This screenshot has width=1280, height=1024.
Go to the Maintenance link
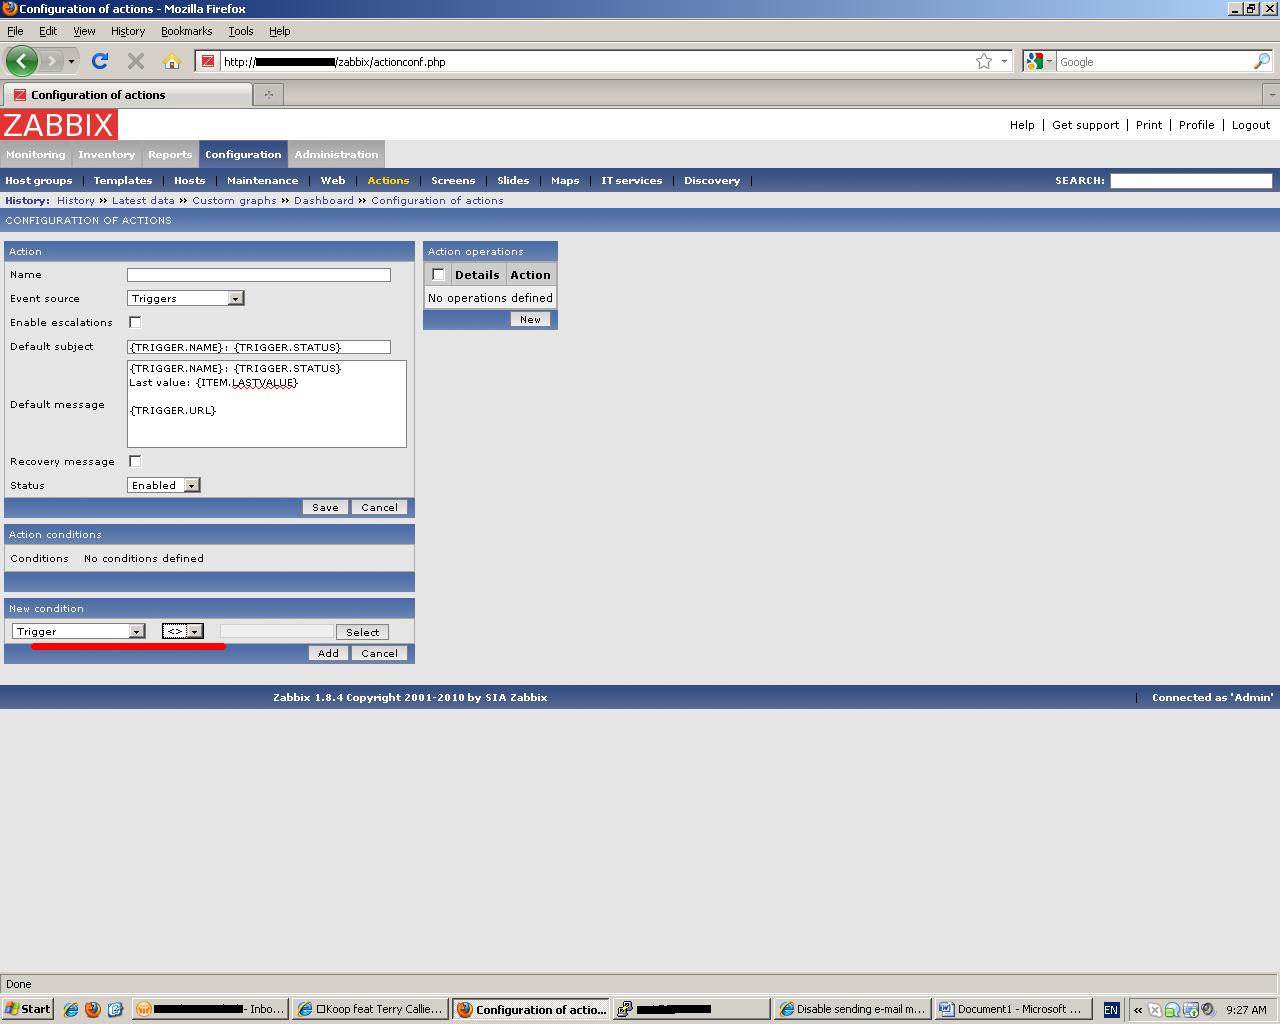pos(262,181)
